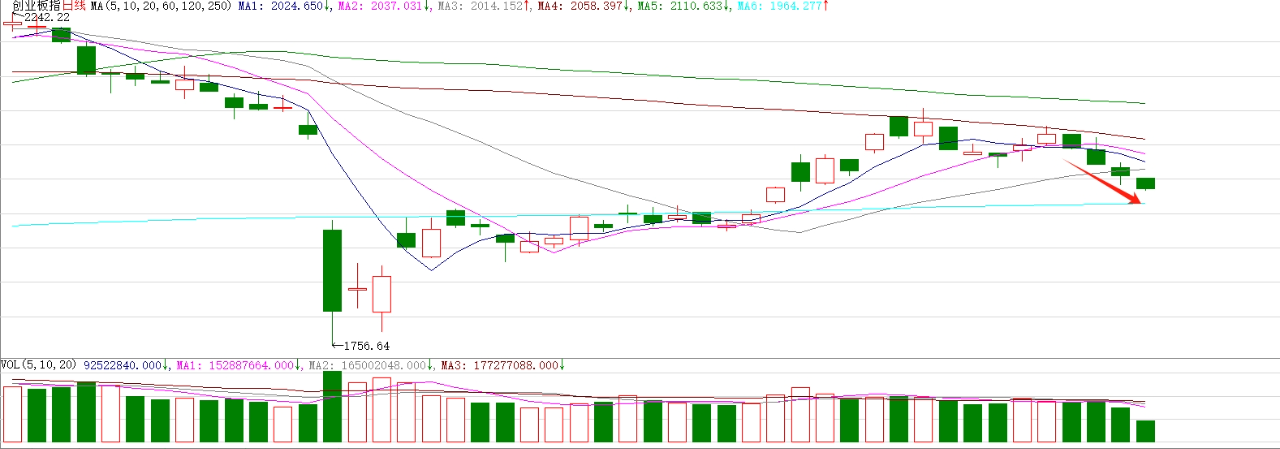Click the VOL(5,10,20) indicator label
Image resolution: width=1280 pixels, height=449 pixels.
point(40,366)
